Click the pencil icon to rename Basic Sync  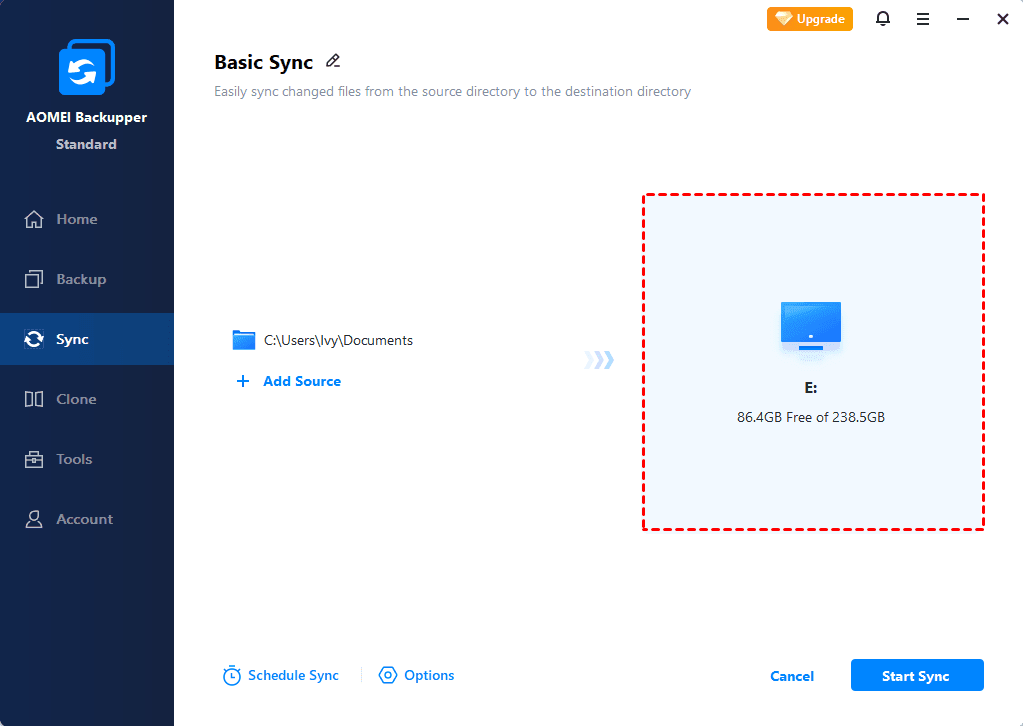(x=333, y=61)
